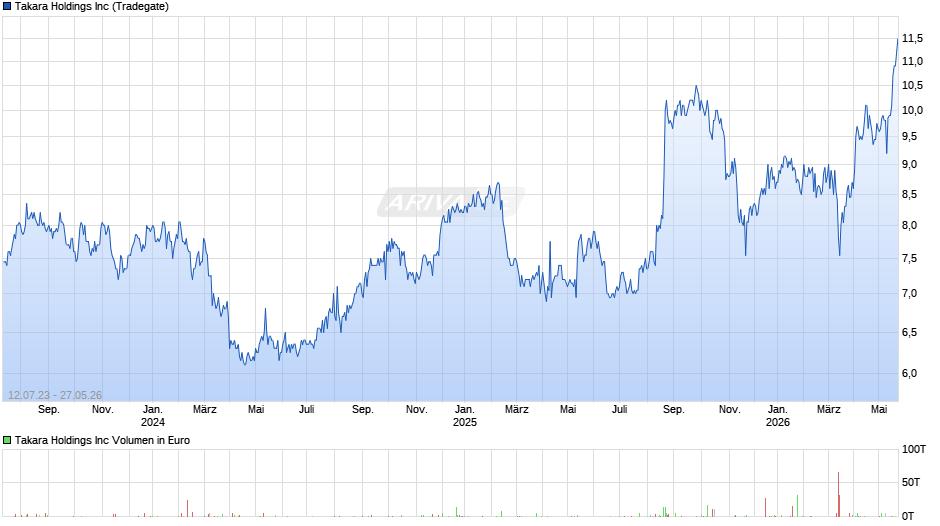The width and height of the screenshot is (940, 526).
Task: Click the green volume legend square
Action: coord(7,440)
